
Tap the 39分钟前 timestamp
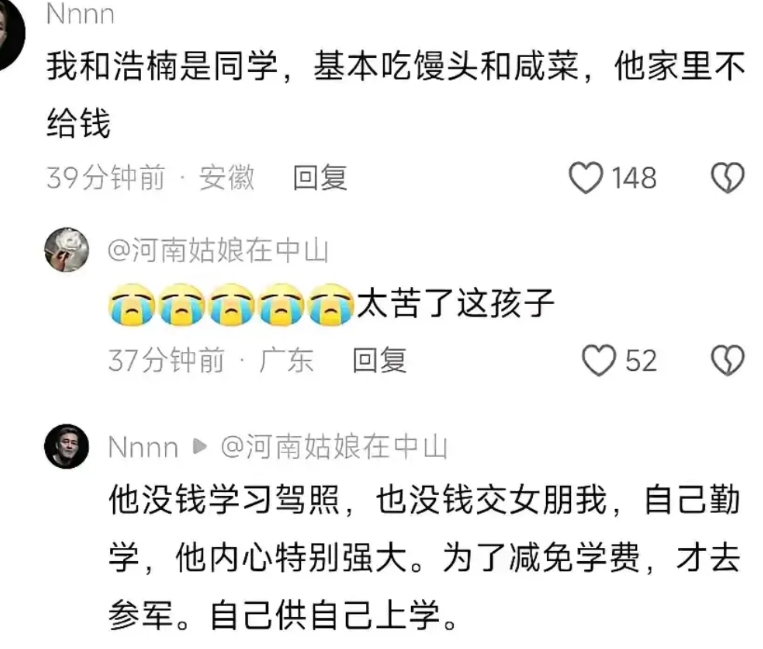point(106,178)
